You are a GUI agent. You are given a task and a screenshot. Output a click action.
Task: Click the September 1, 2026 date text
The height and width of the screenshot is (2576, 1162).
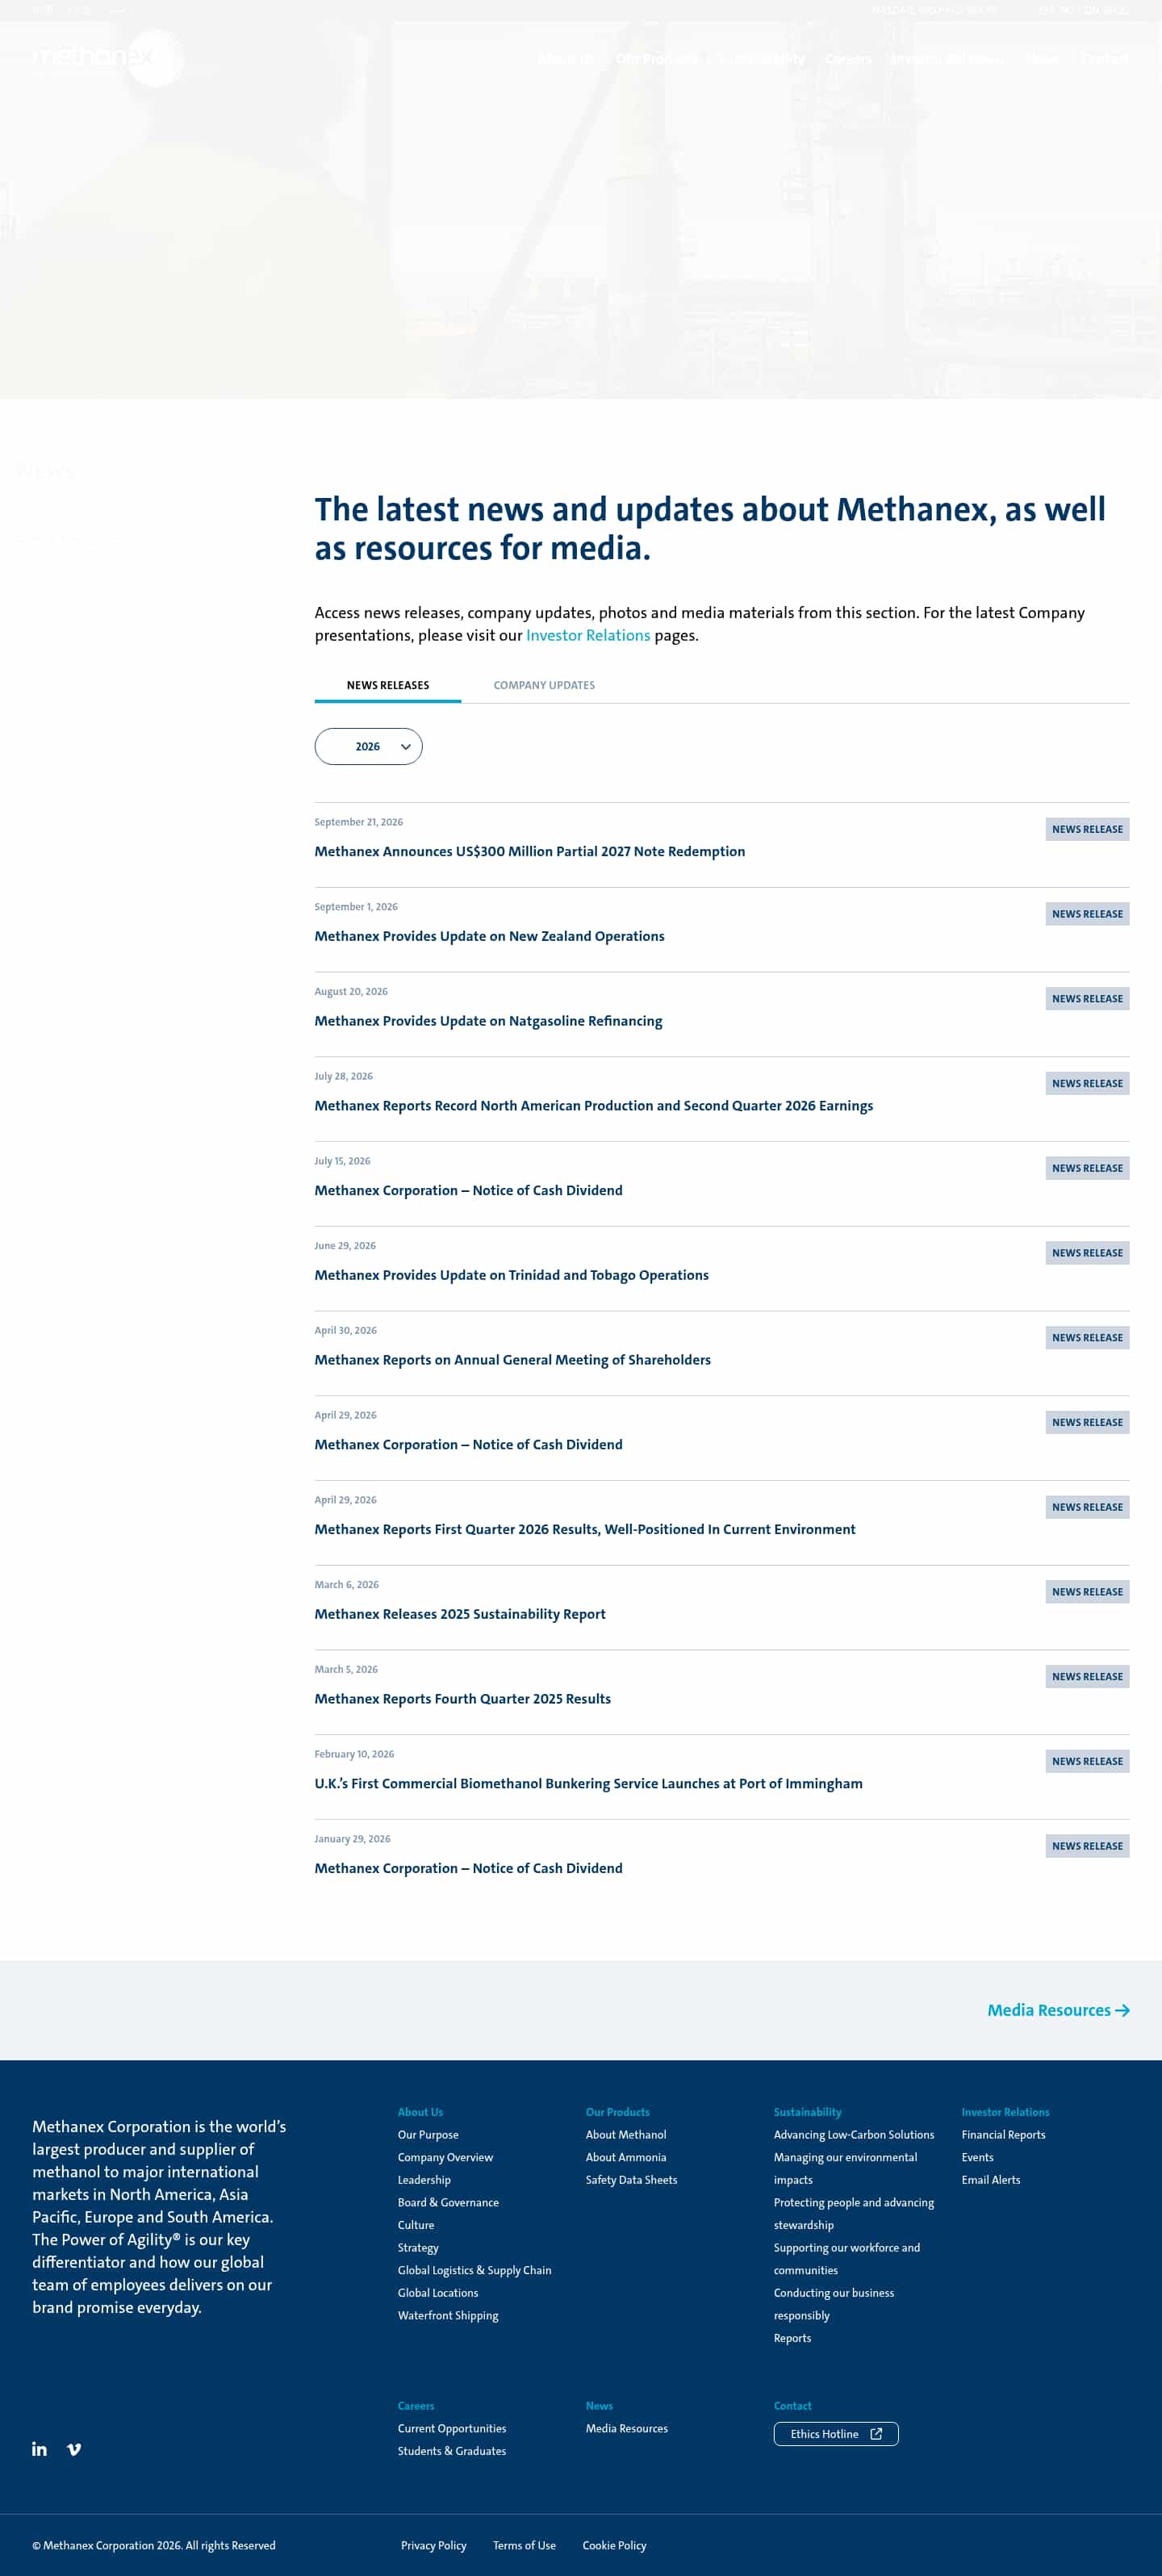(x=356, y=907)
